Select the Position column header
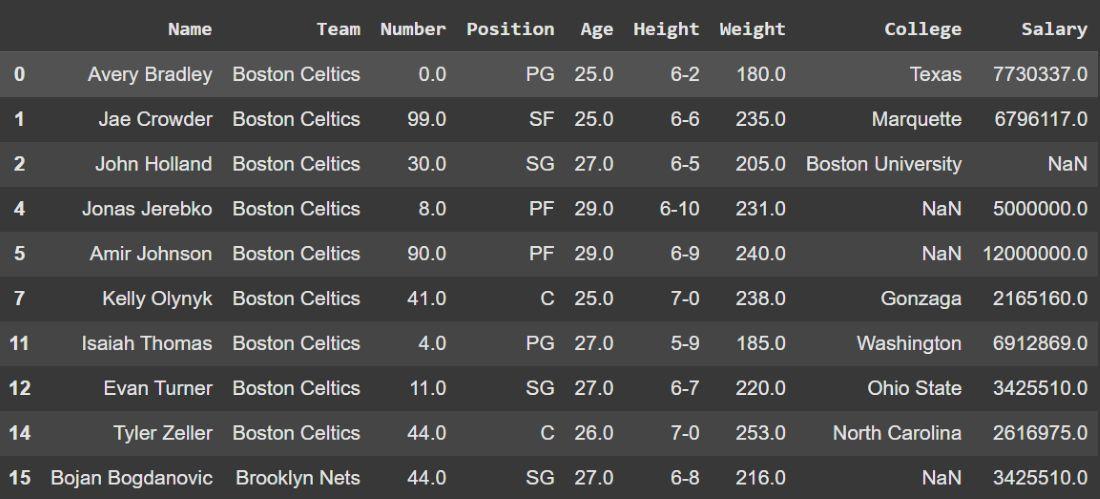The height and width of the screenshot is (499, 1100). coord(510,29)
